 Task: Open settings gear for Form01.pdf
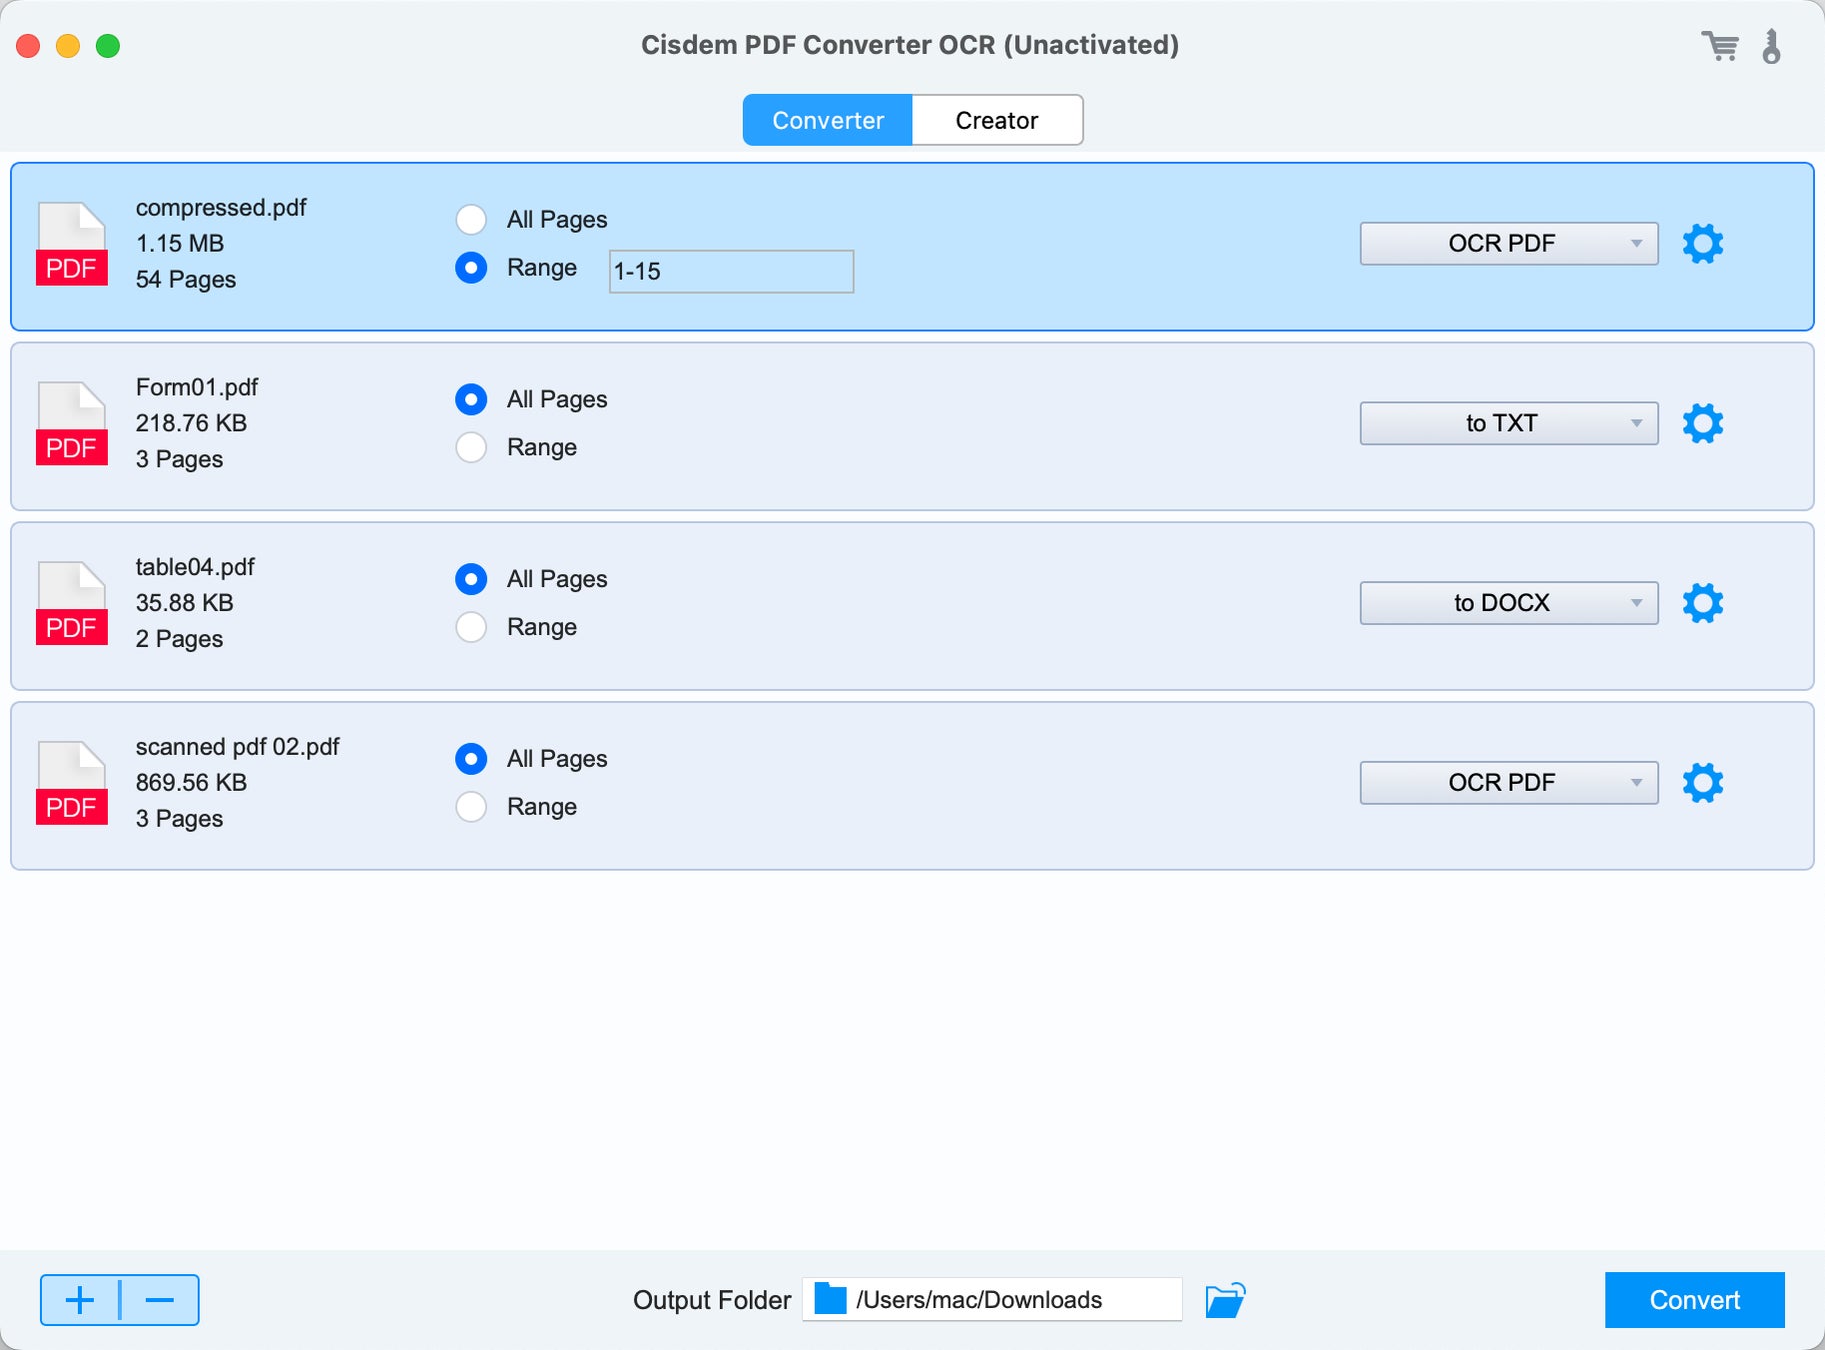(x=1703, y=424)
